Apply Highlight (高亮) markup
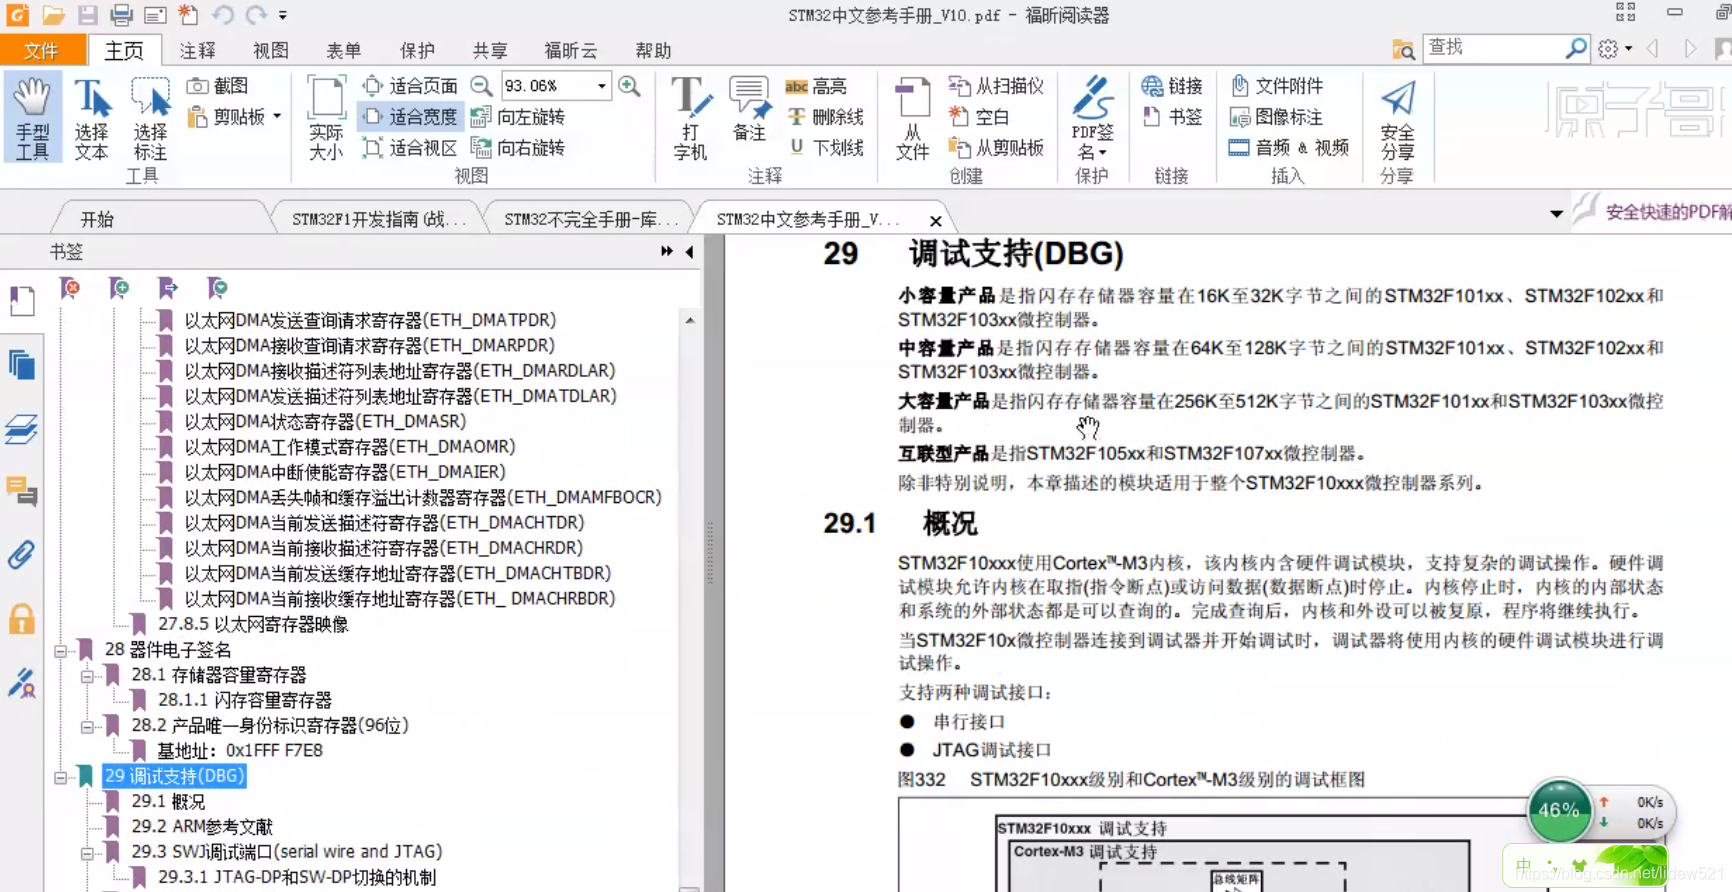This screenshot has height=892, width=1732. (x=816, y=86)
